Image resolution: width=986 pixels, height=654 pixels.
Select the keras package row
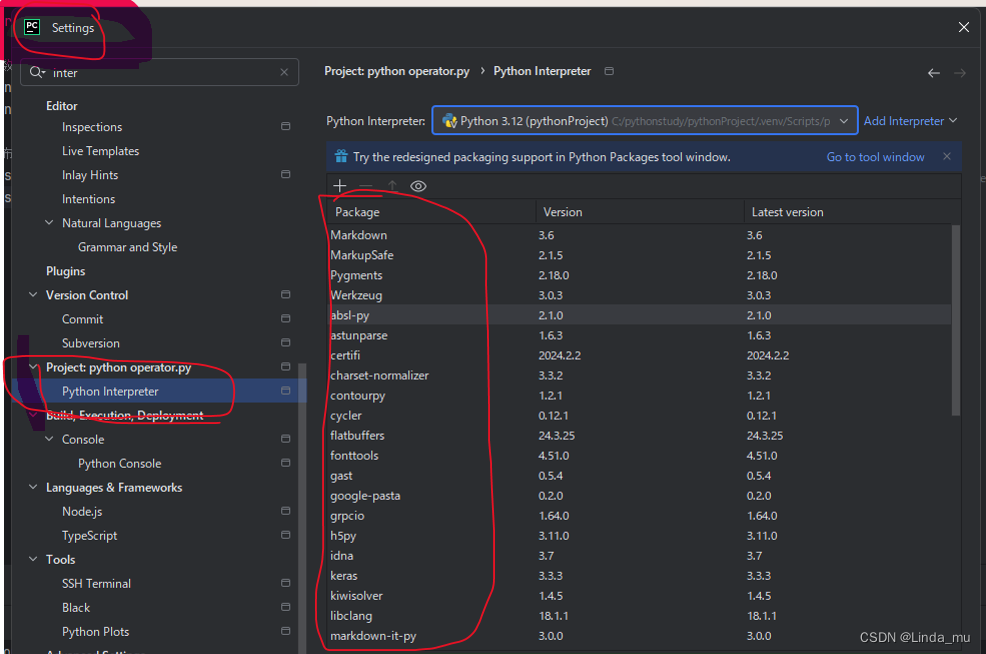(x=639, y=575)
